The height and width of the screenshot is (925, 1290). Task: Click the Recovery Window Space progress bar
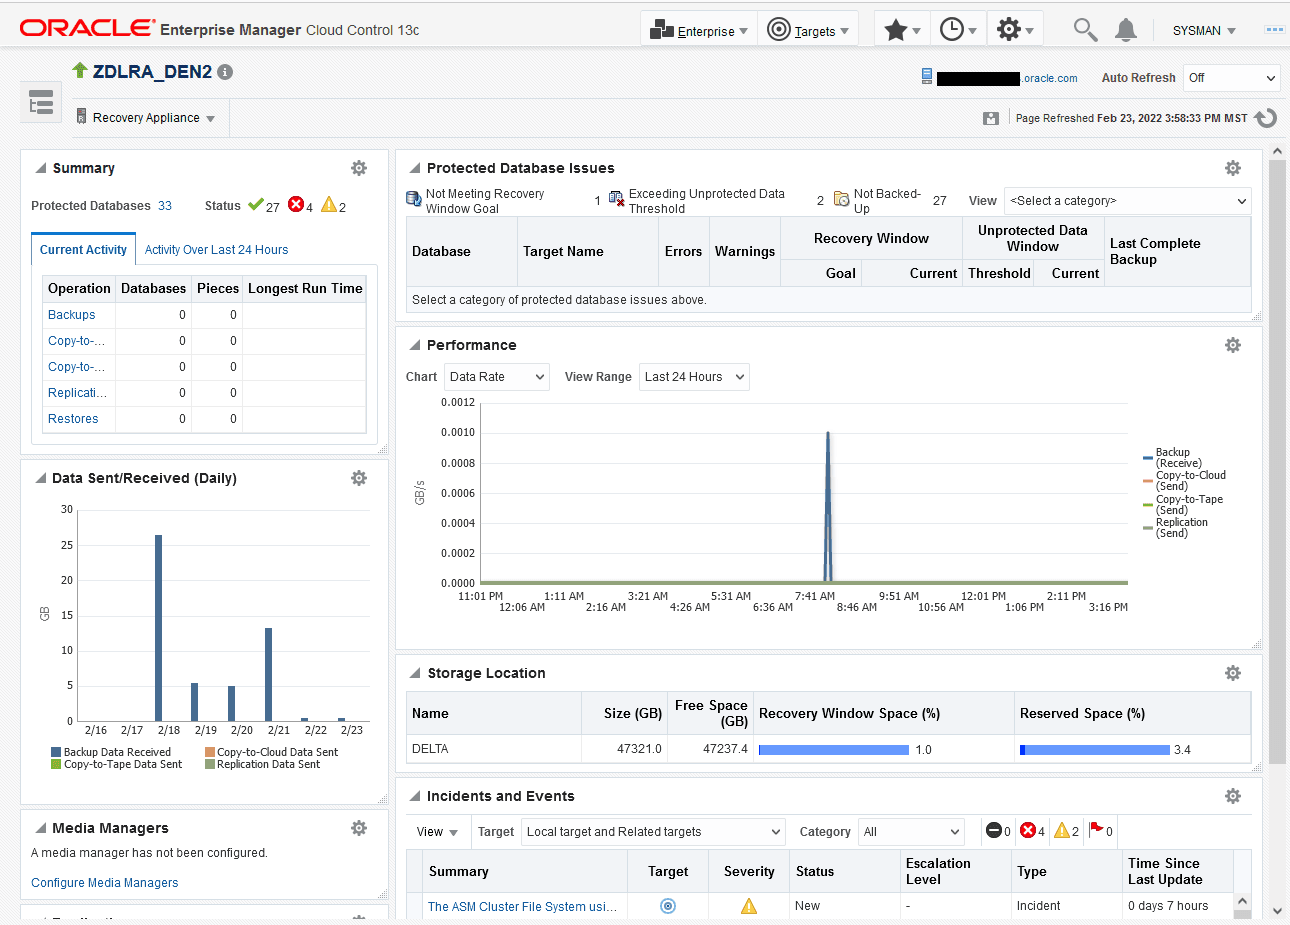[x=834, y=750]
